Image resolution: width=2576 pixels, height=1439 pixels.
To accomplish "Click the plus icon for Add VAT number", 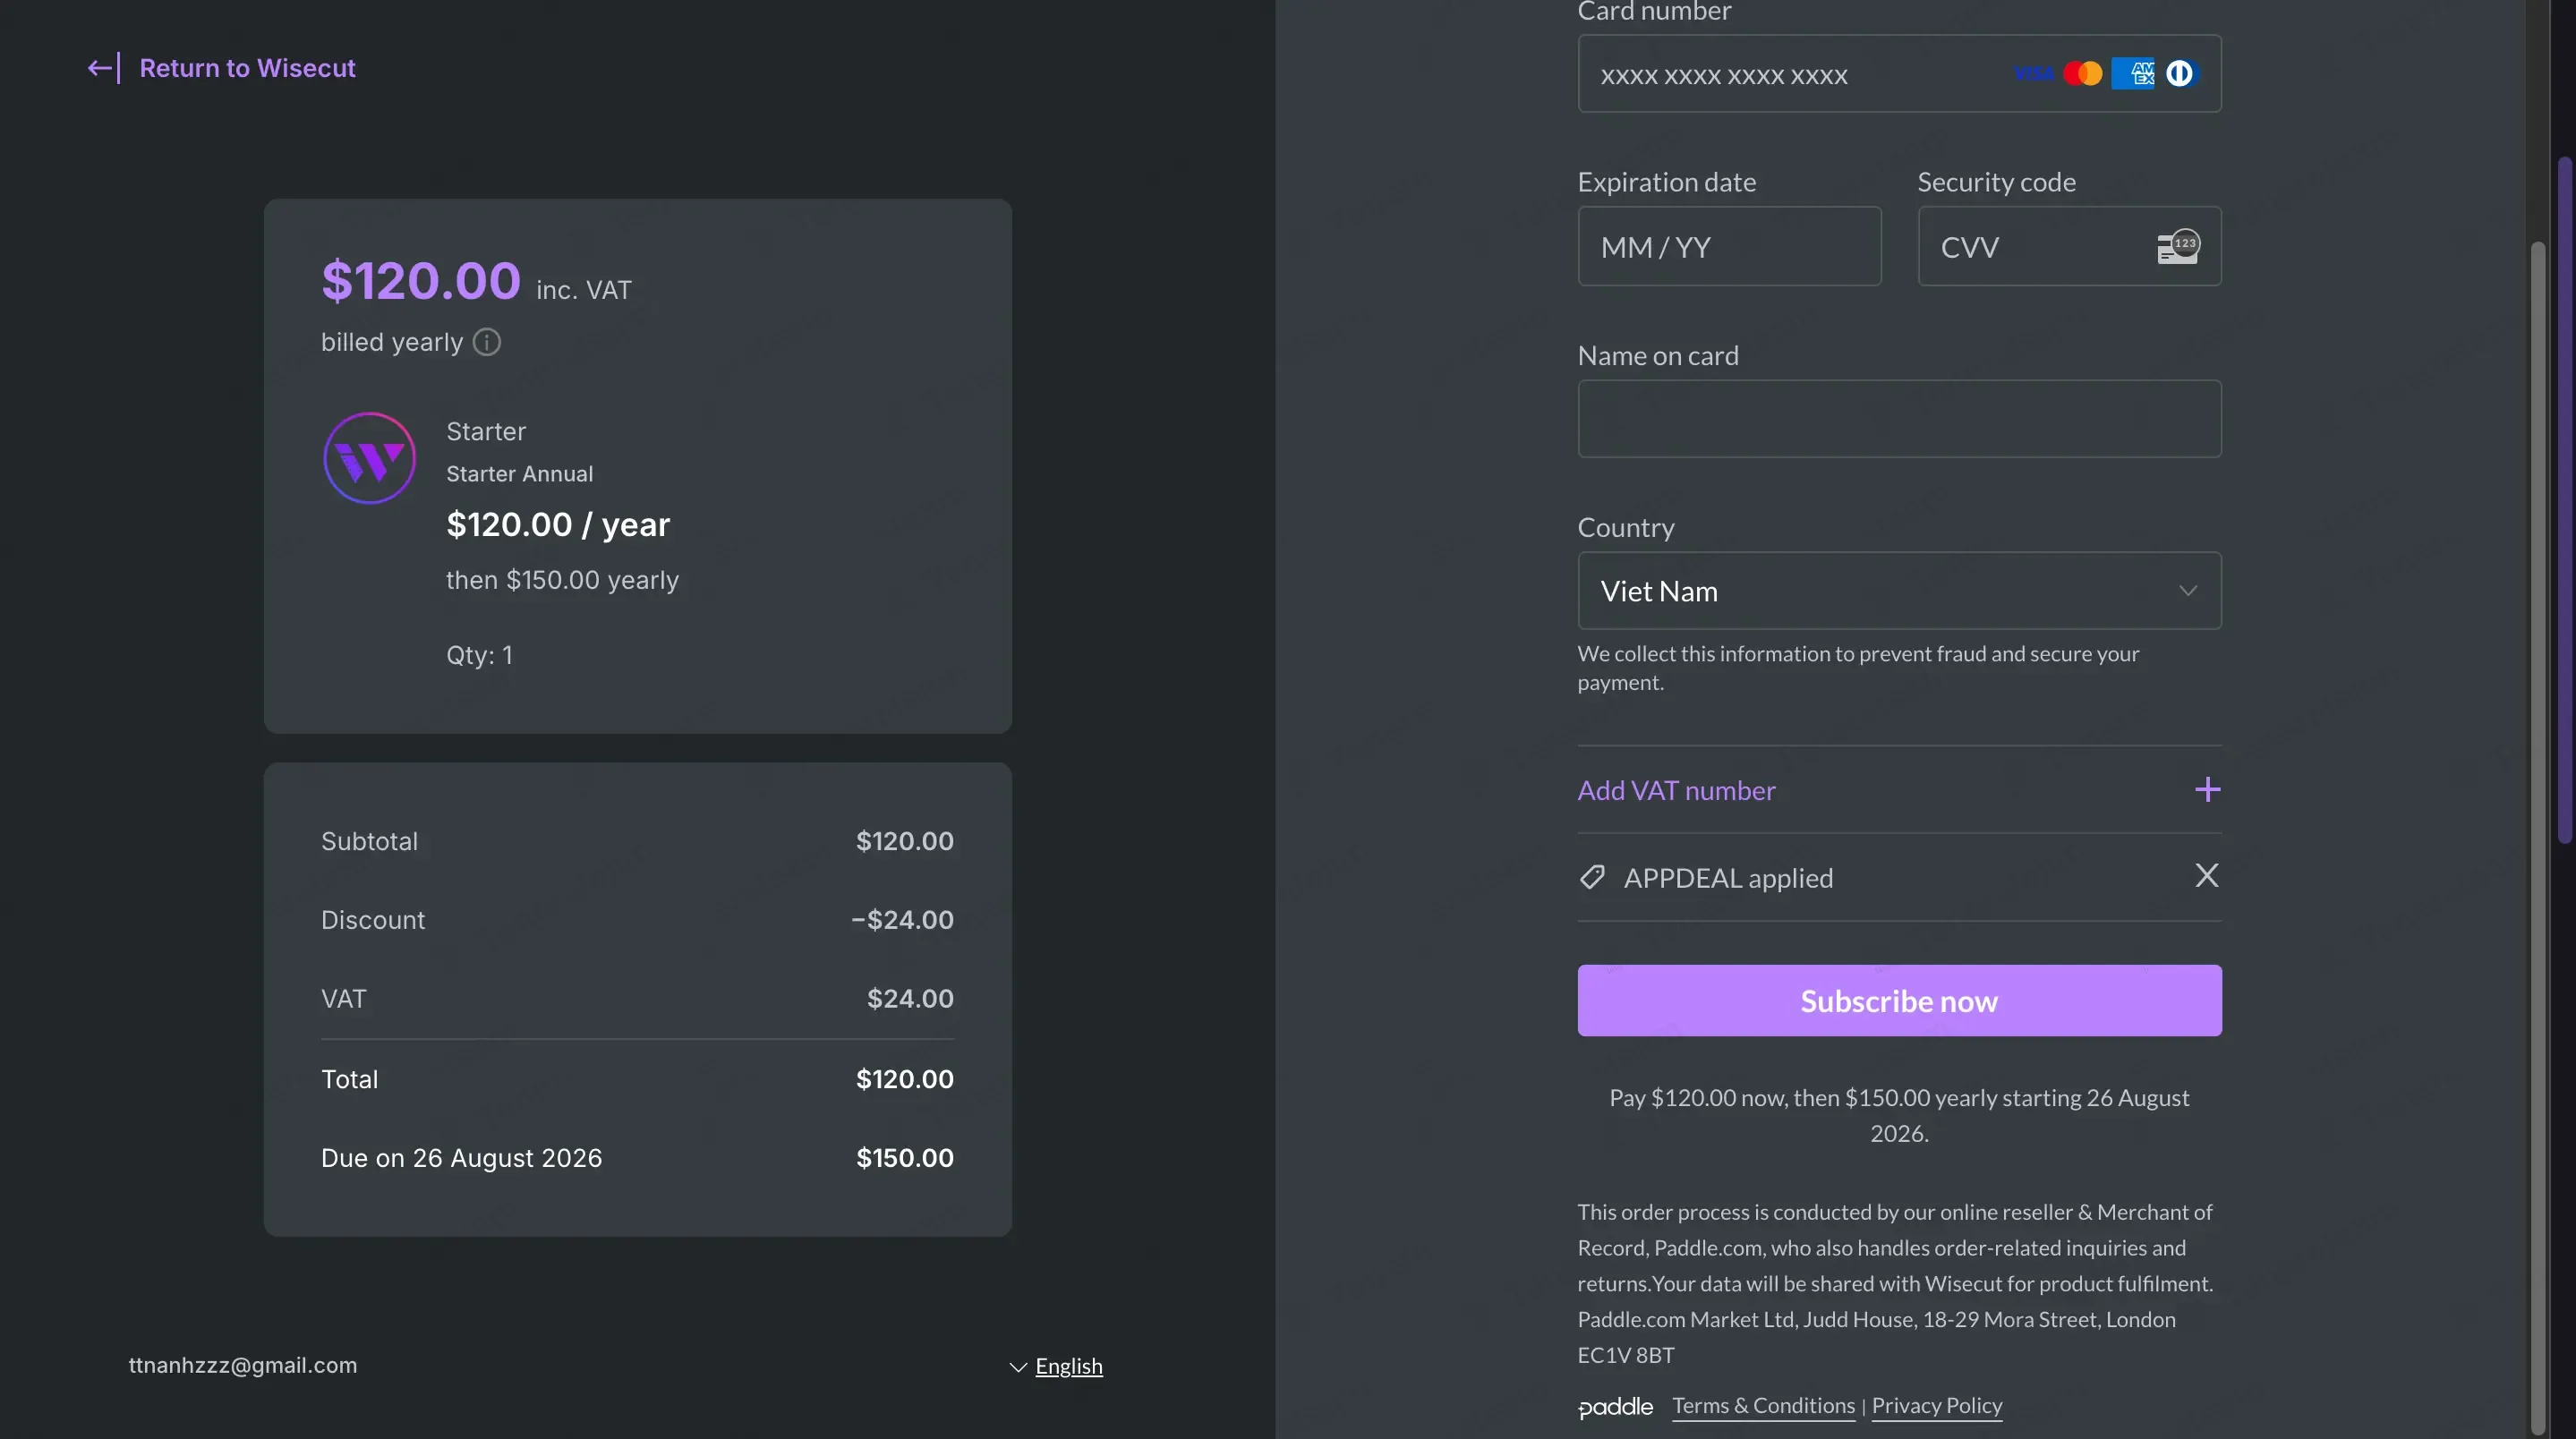I will [2207, 790].
